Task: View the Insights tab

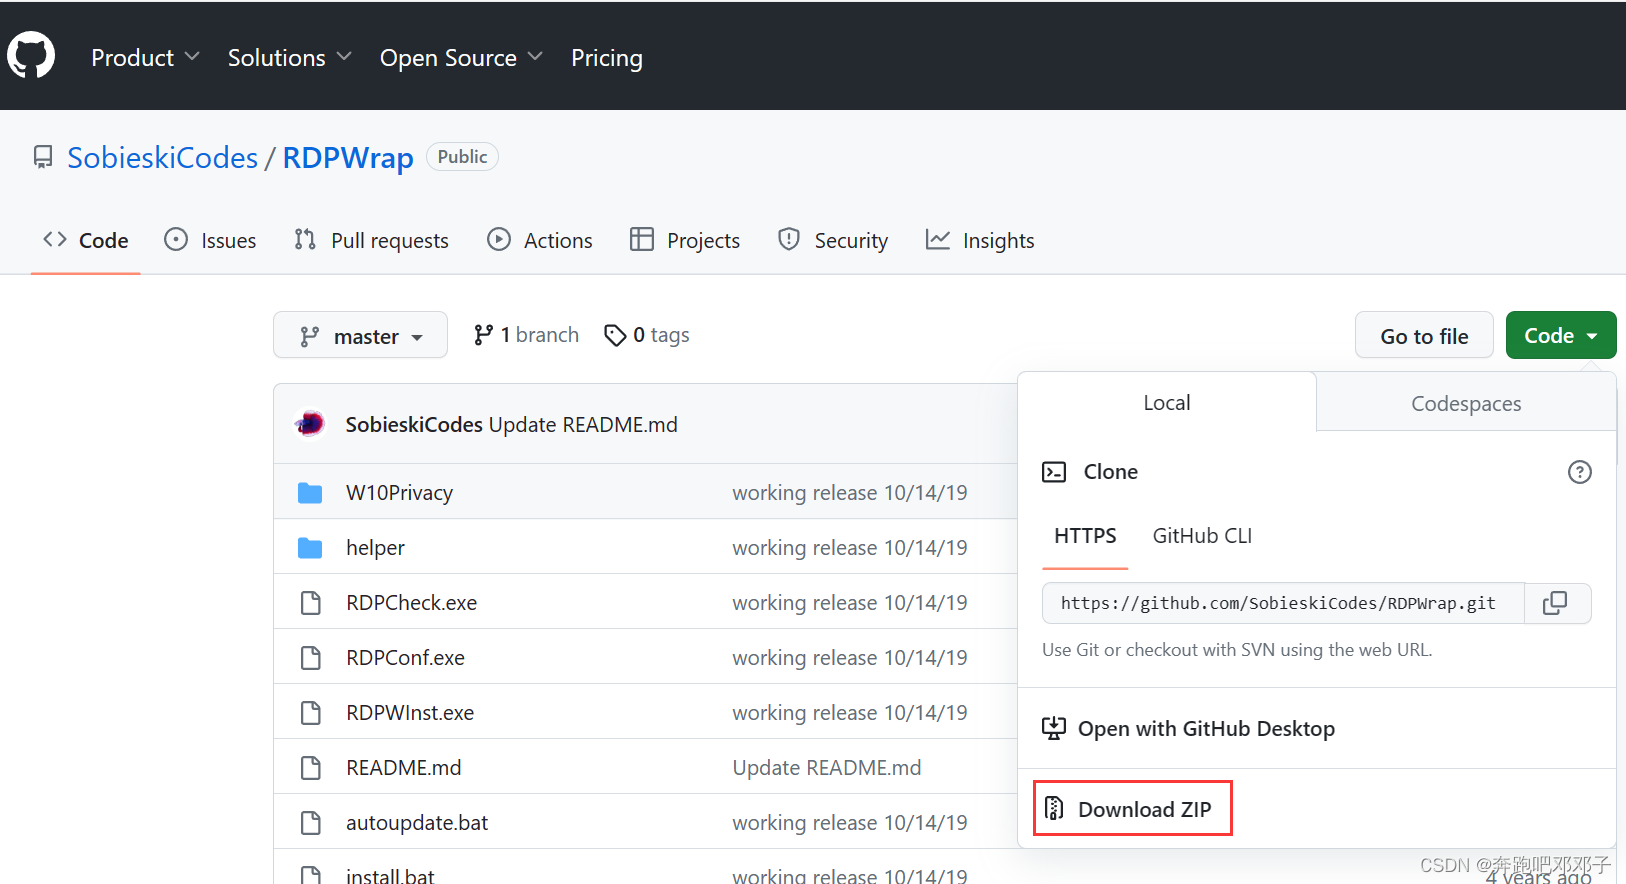Action: coord(980,241)
